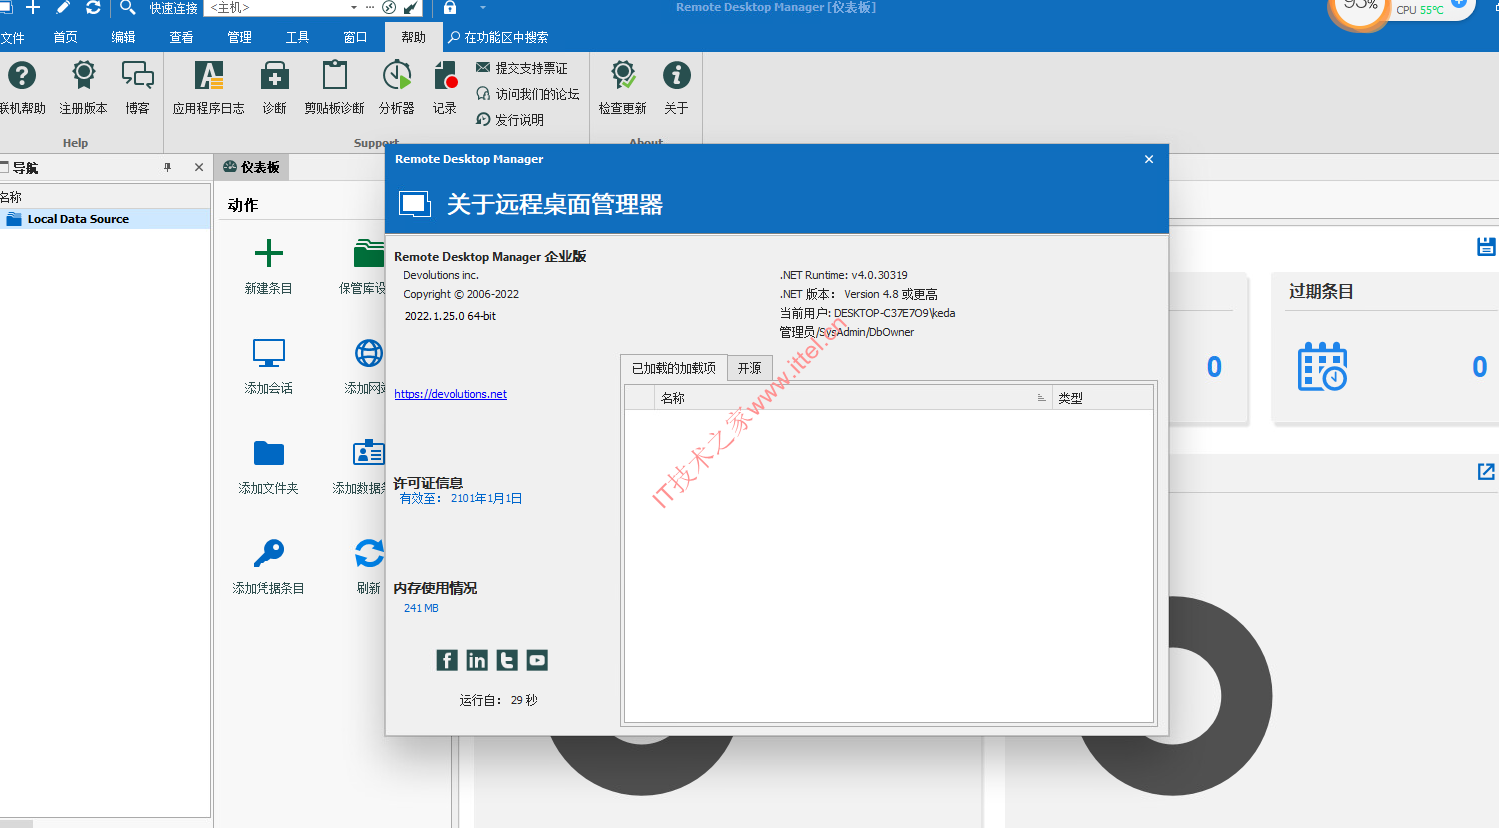
Task: Click the magnifier search icon near 快速连接
Action: point(128,7)
